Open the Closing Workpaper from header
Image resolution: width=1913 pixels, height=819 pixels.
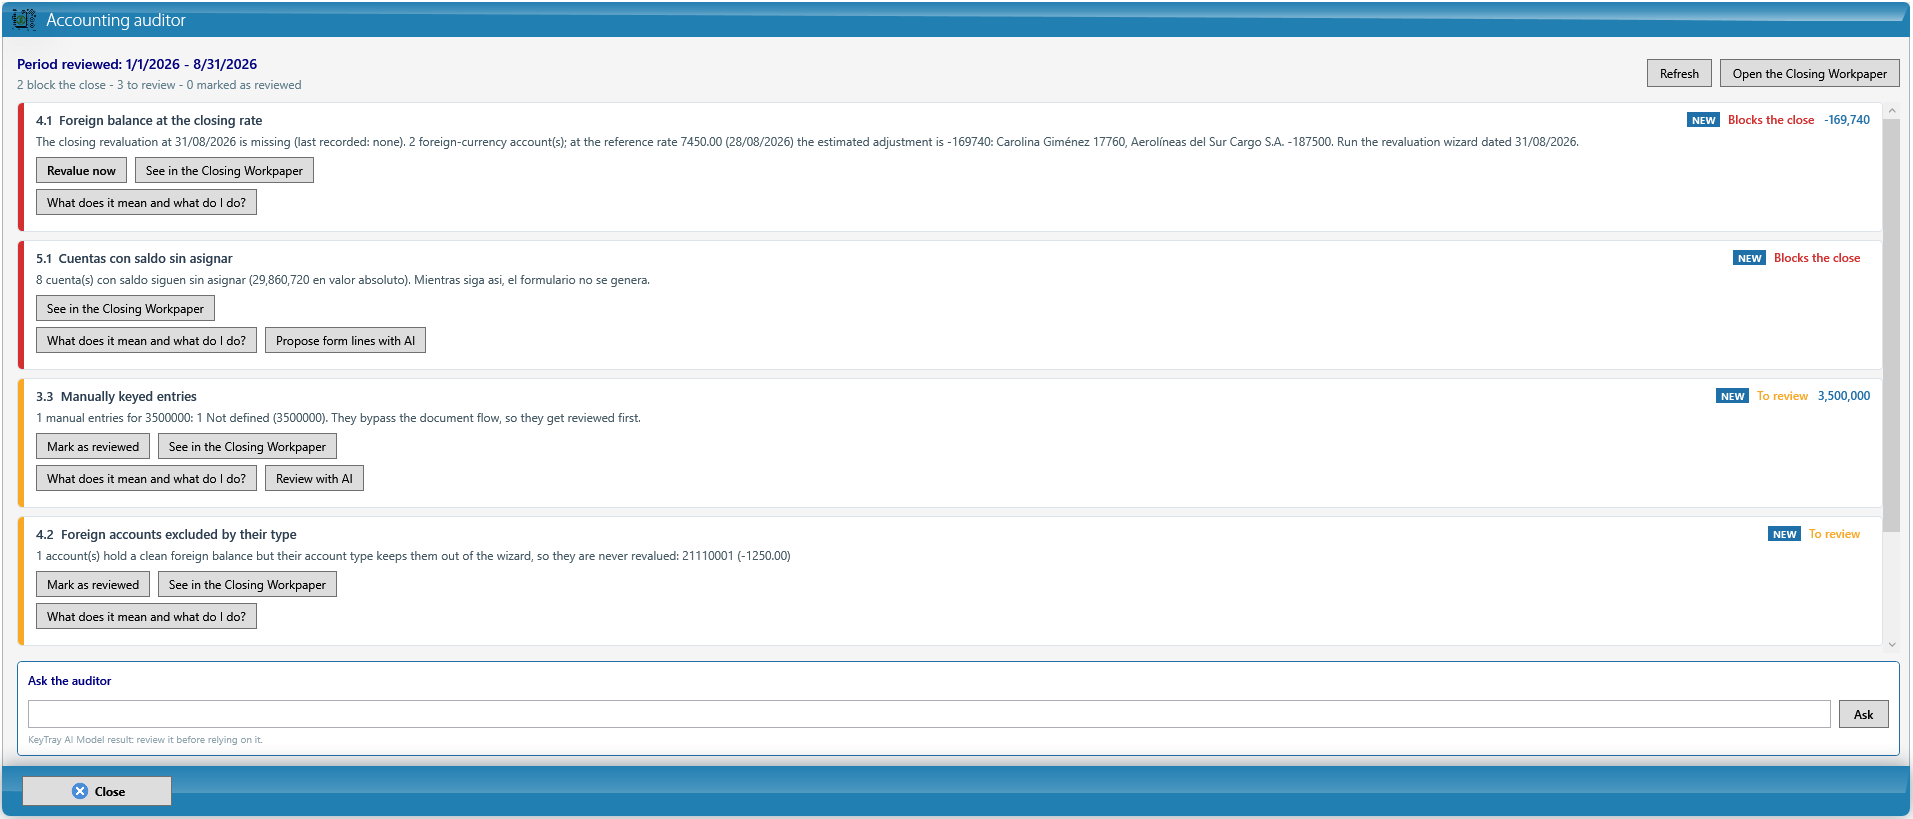[1809, 73]
